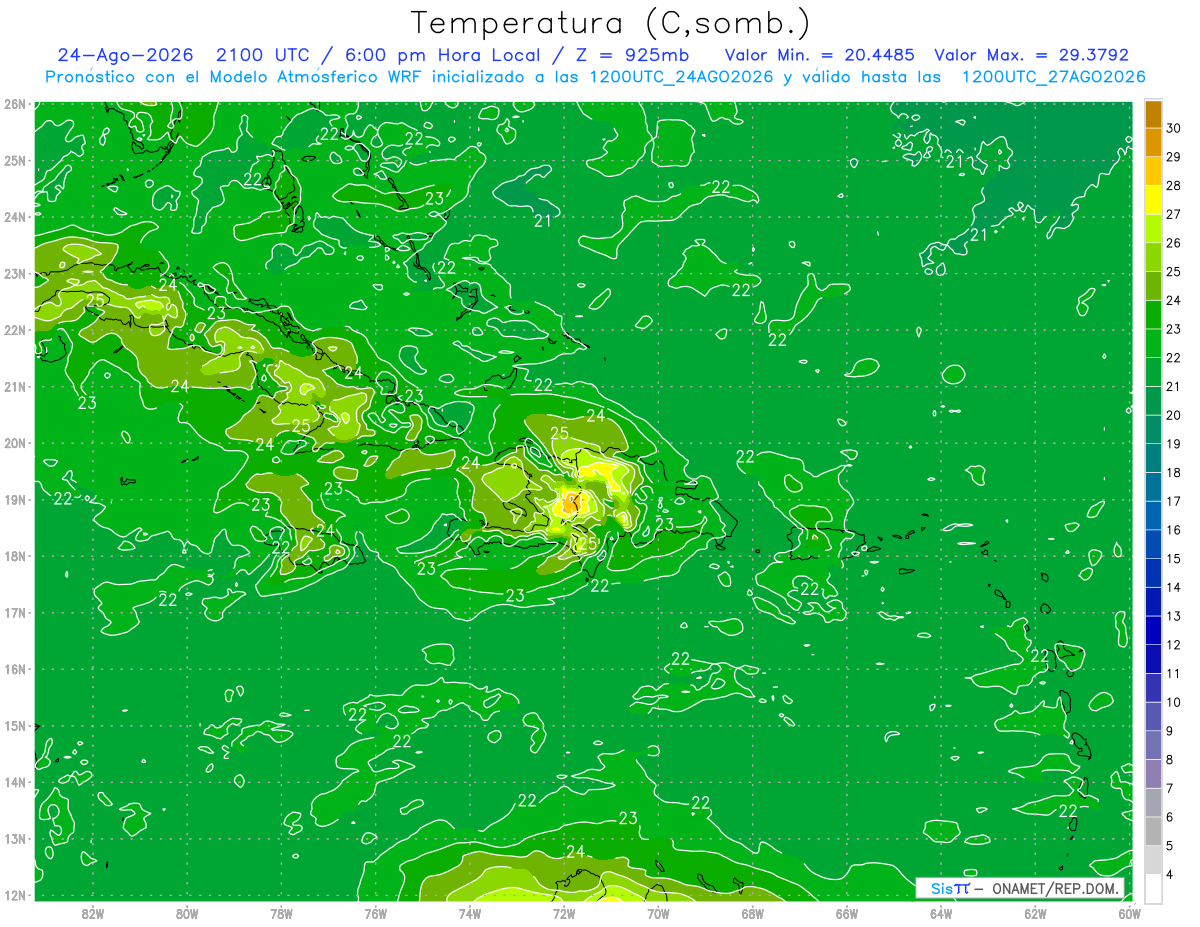
Task: Click the "24N" latitude axis label
Action: (15, 217)
